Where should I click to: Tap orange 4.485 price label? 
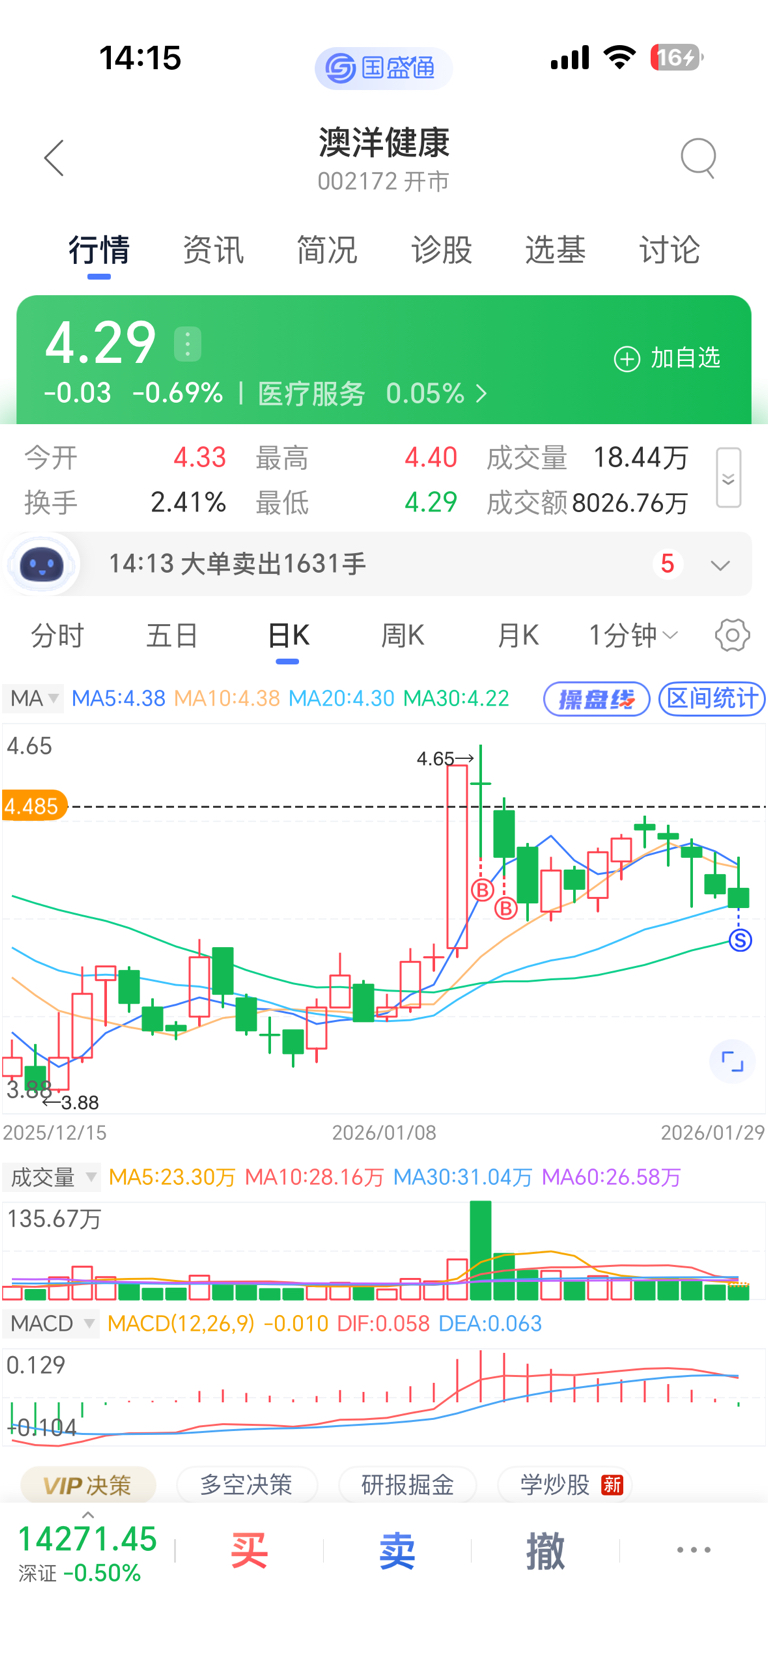tap(34, 806)
